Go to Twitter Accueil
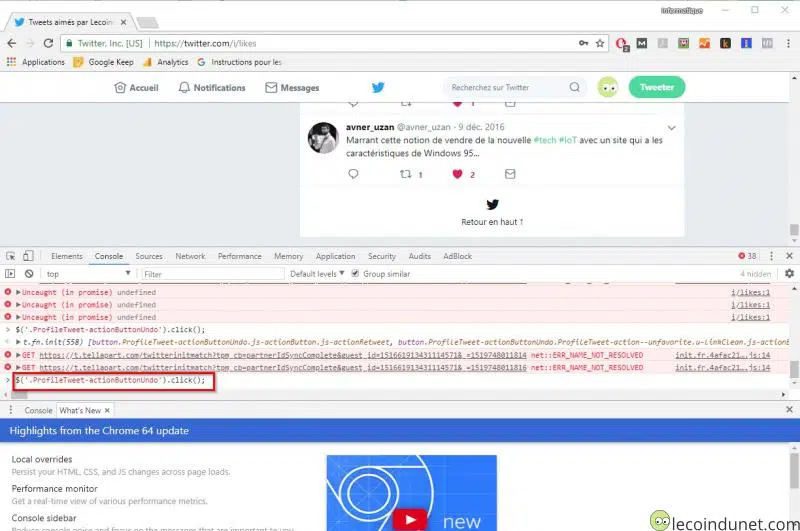The width and height of the screenshot is (800, 531). (137, 88)
